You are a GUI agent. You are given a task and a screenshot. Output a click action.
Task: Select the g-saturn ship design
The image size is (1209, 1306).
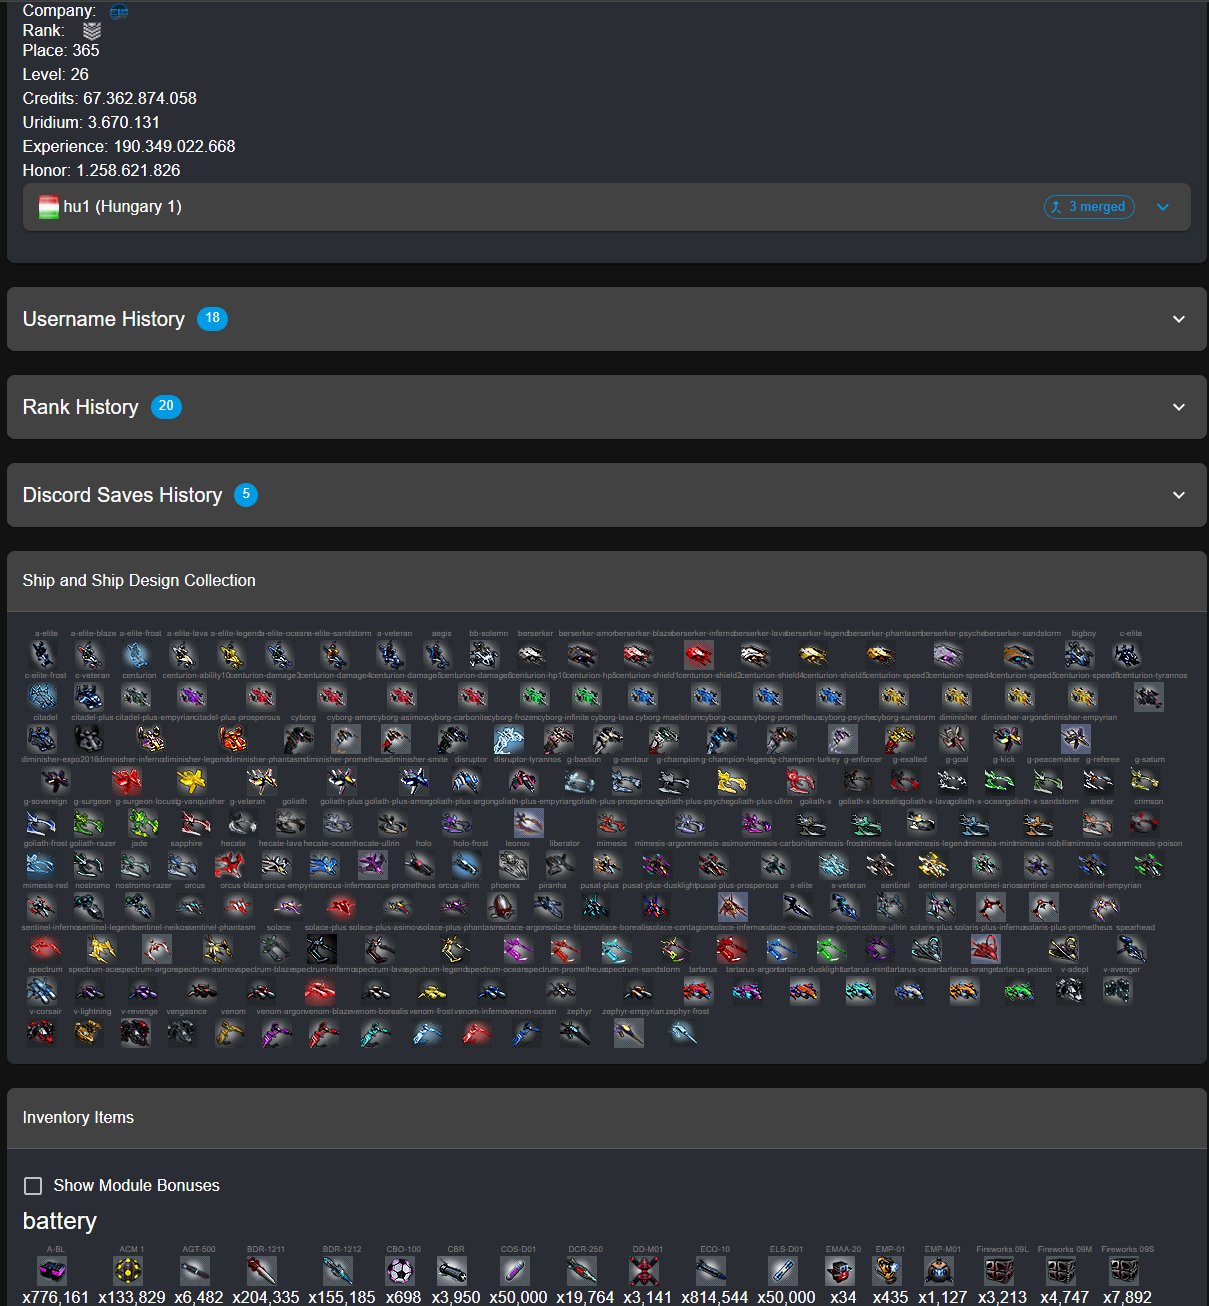tap(1146, 781)
